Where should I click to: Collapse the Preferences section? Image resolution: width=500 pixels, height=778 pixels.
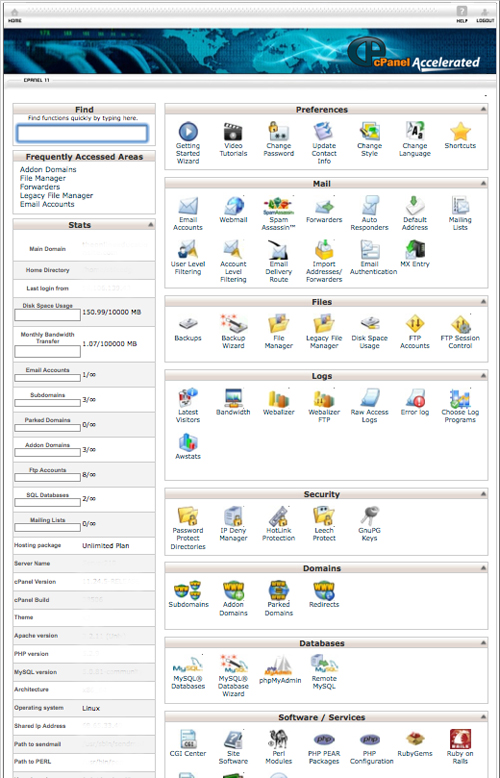pyautogui.click(x=483, y=109)
